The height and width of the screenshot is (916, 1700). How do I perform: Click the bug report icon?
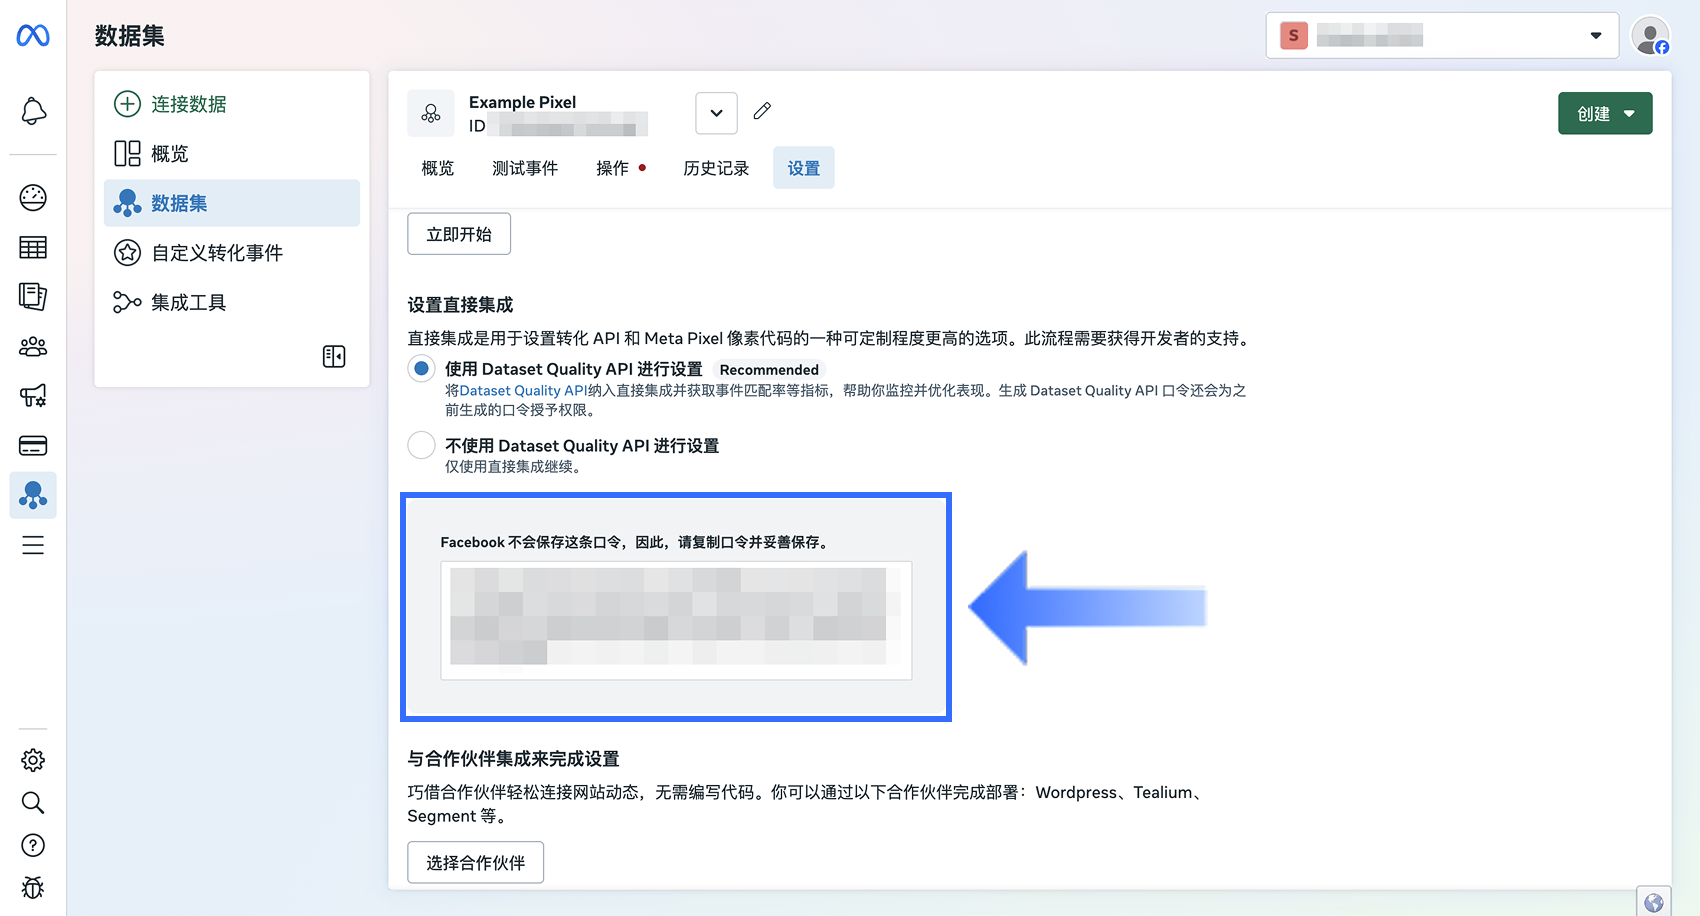33,888
